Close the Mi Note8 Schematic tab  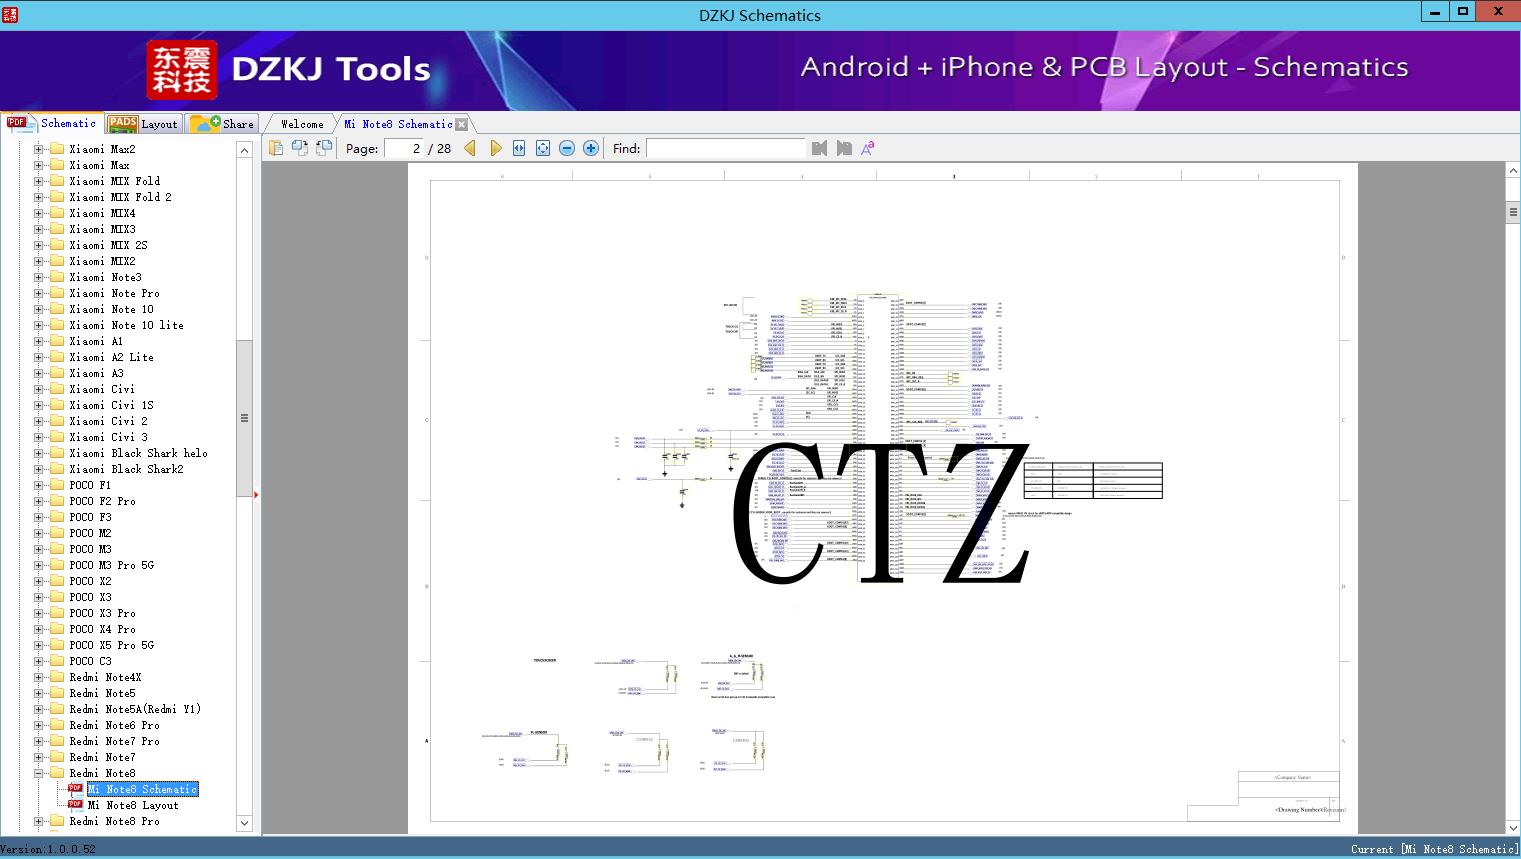(461, 124)
